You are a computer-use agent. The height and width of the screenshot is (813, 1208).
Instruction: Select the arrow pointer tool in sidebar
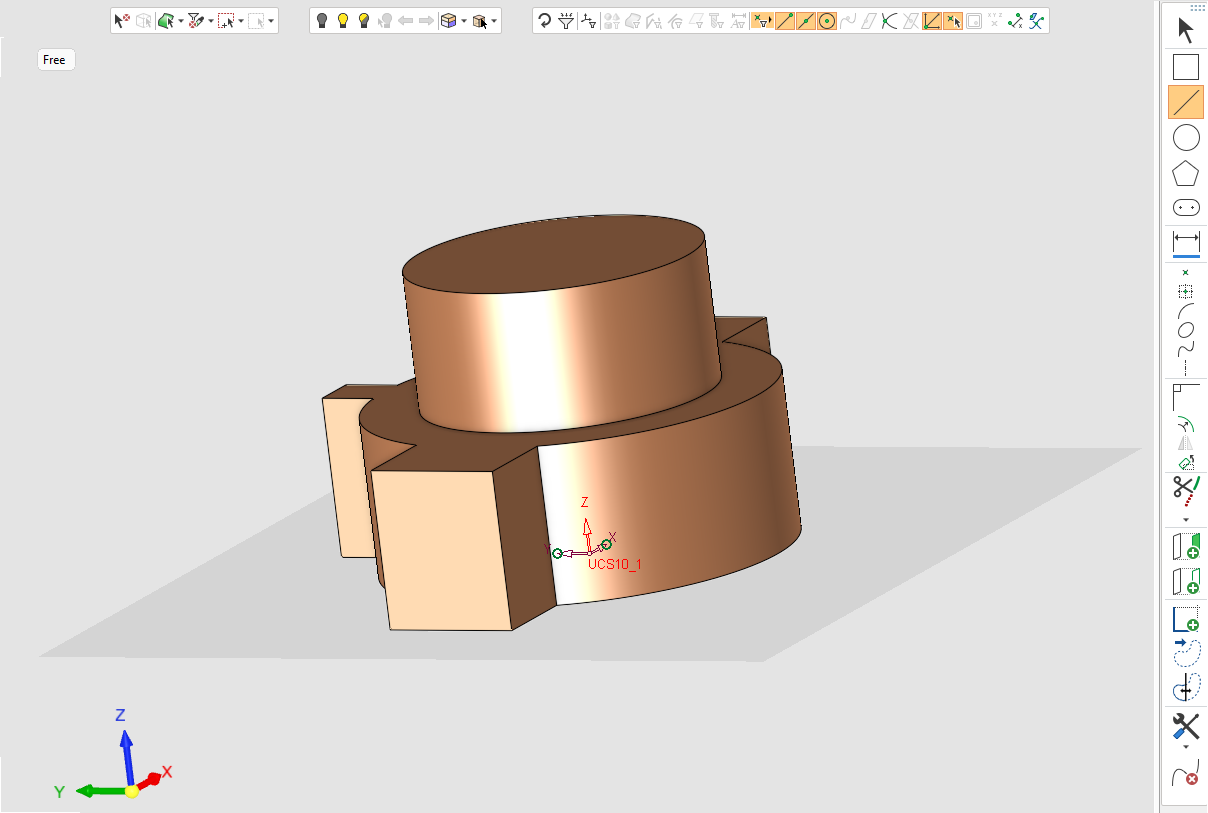tap(1185, 31)
